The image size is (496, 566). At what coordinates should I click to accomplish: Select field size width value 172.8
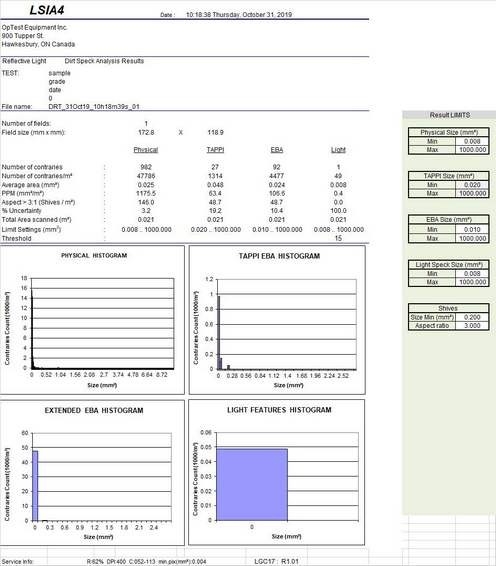[x=146, y=132]
